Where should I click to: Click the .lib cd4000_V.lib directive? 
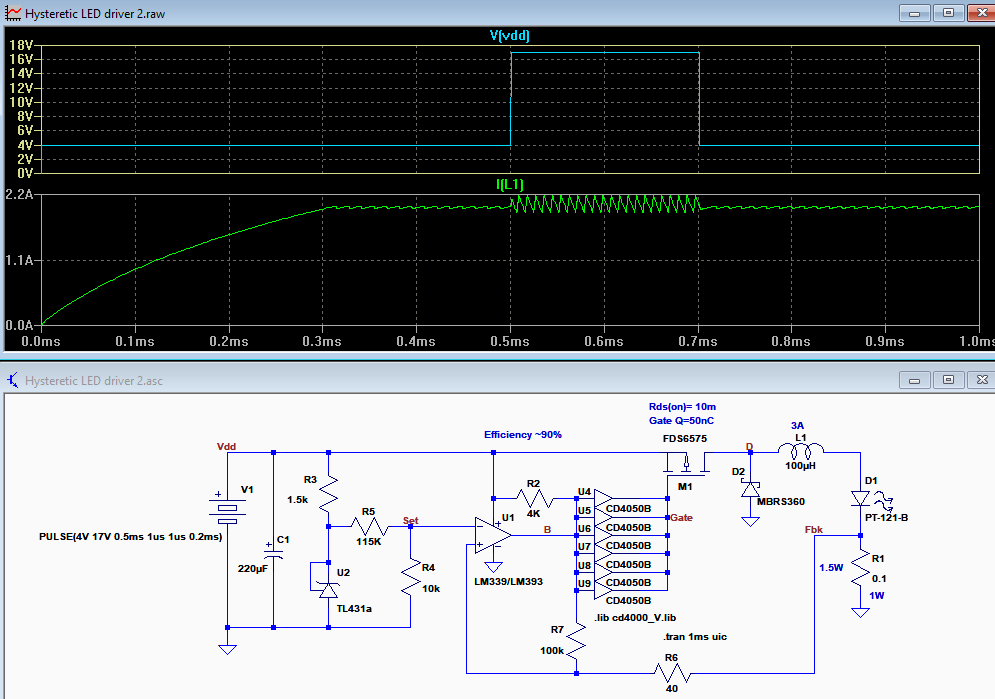coord(635,617)
